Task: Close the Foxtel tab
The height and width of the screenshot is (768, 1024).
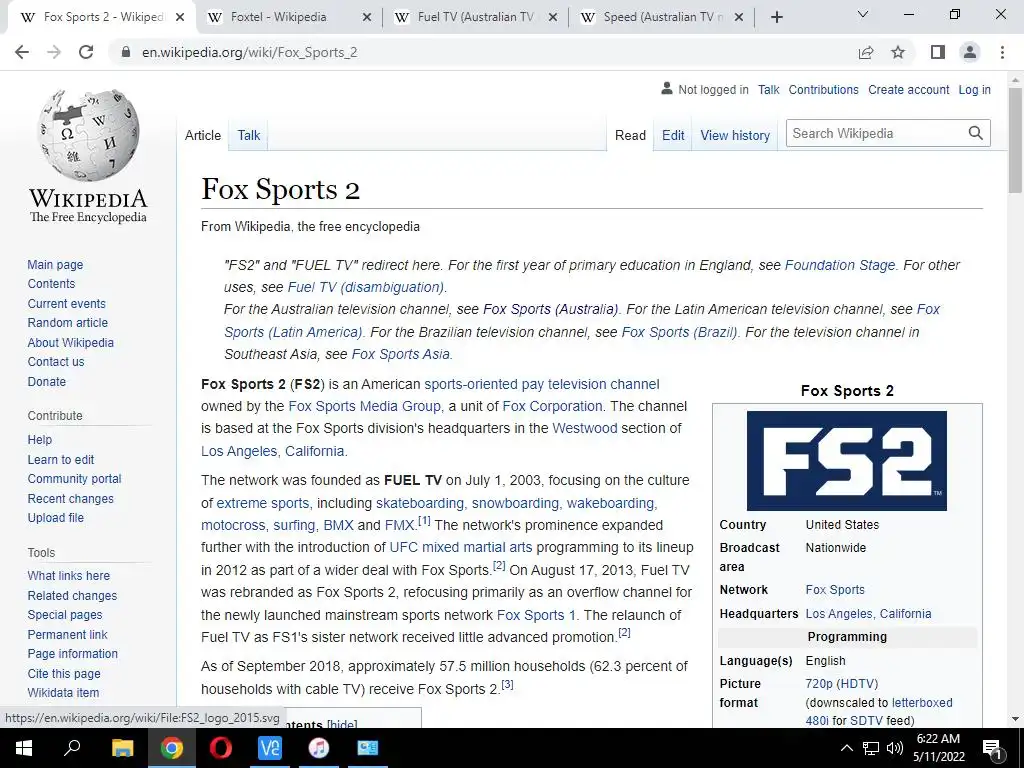Action: pyautogui.click(x=367, y=18)
